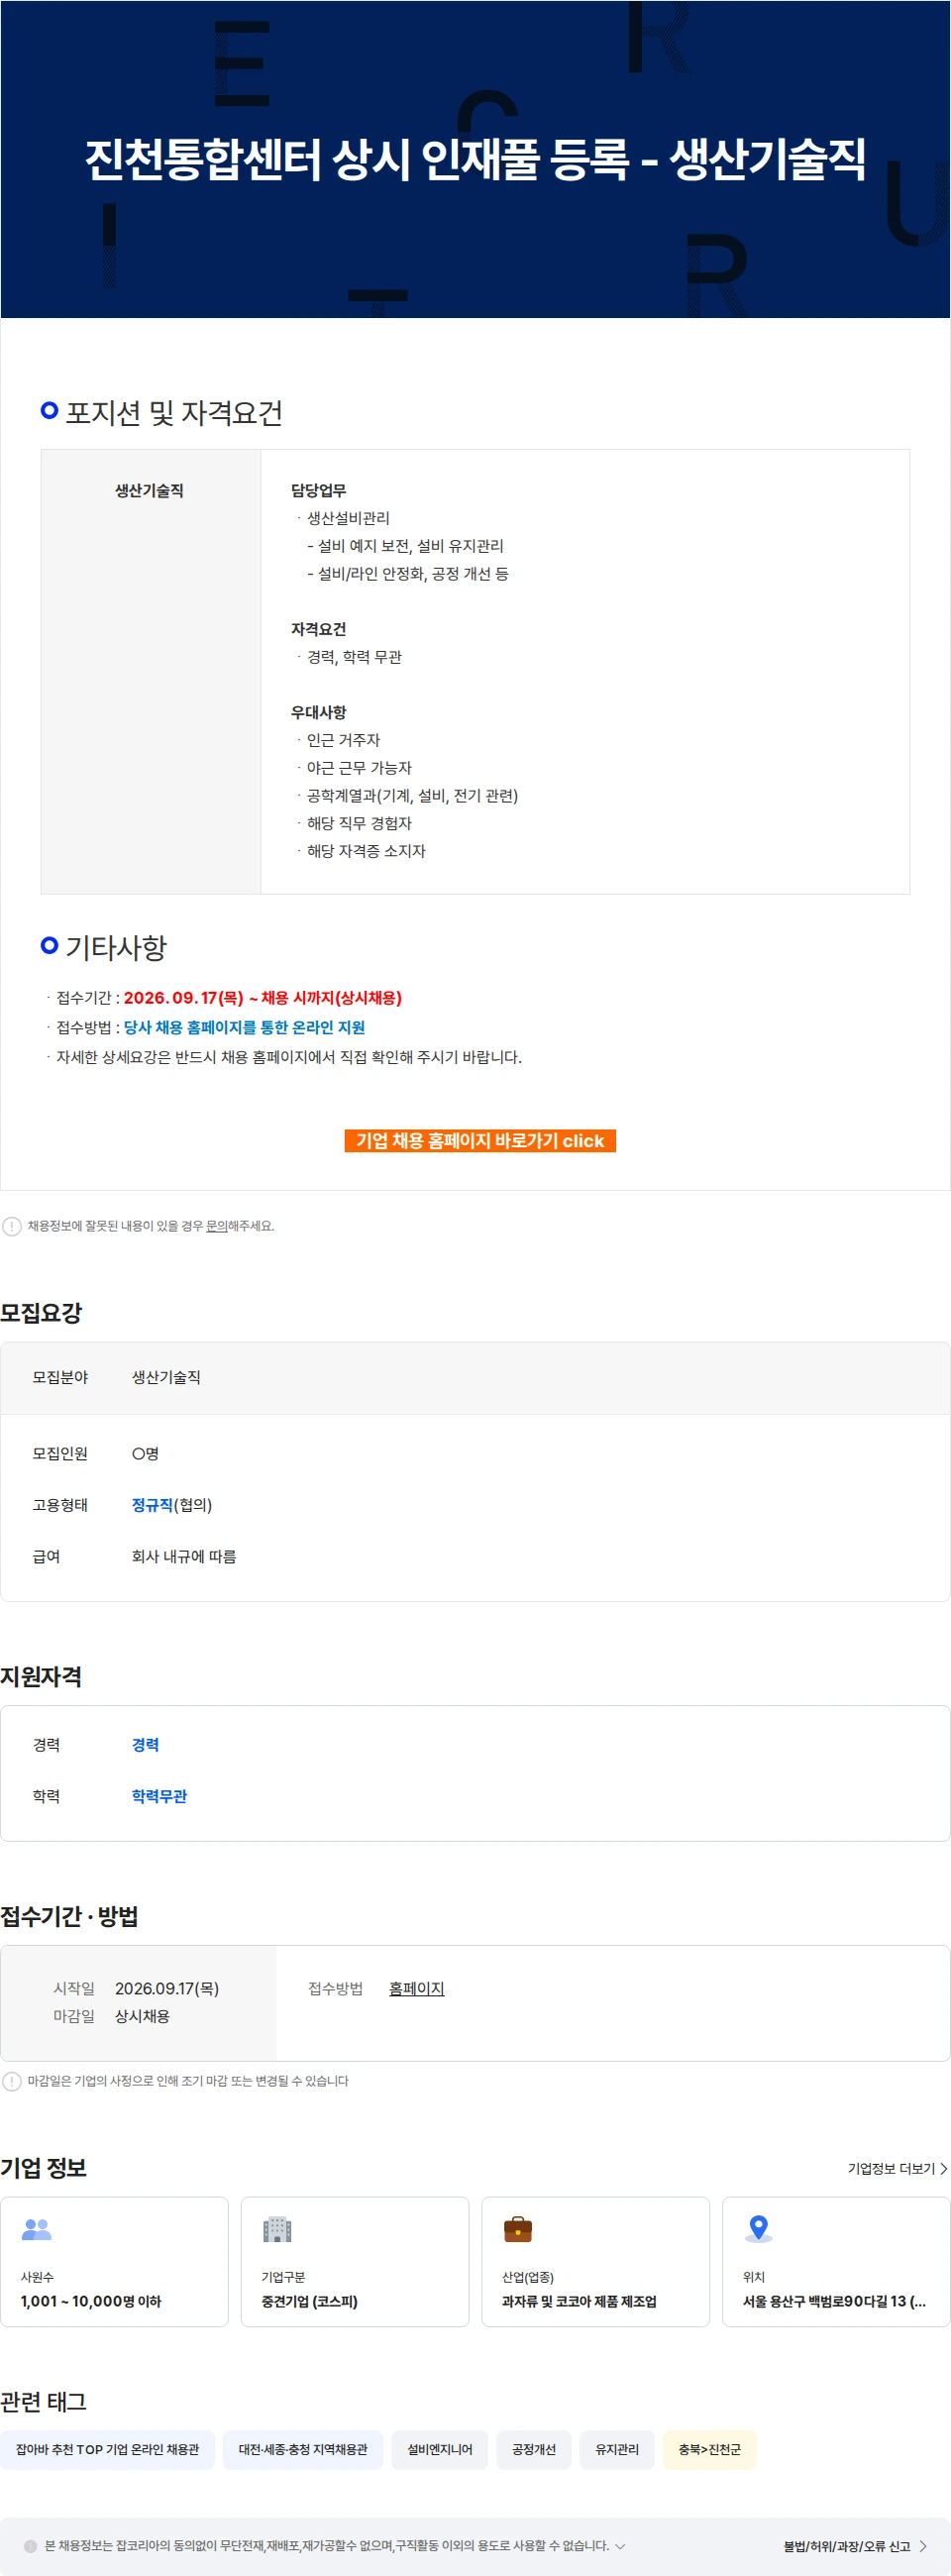Open the 문의 link in the notice

[216, 1226]
